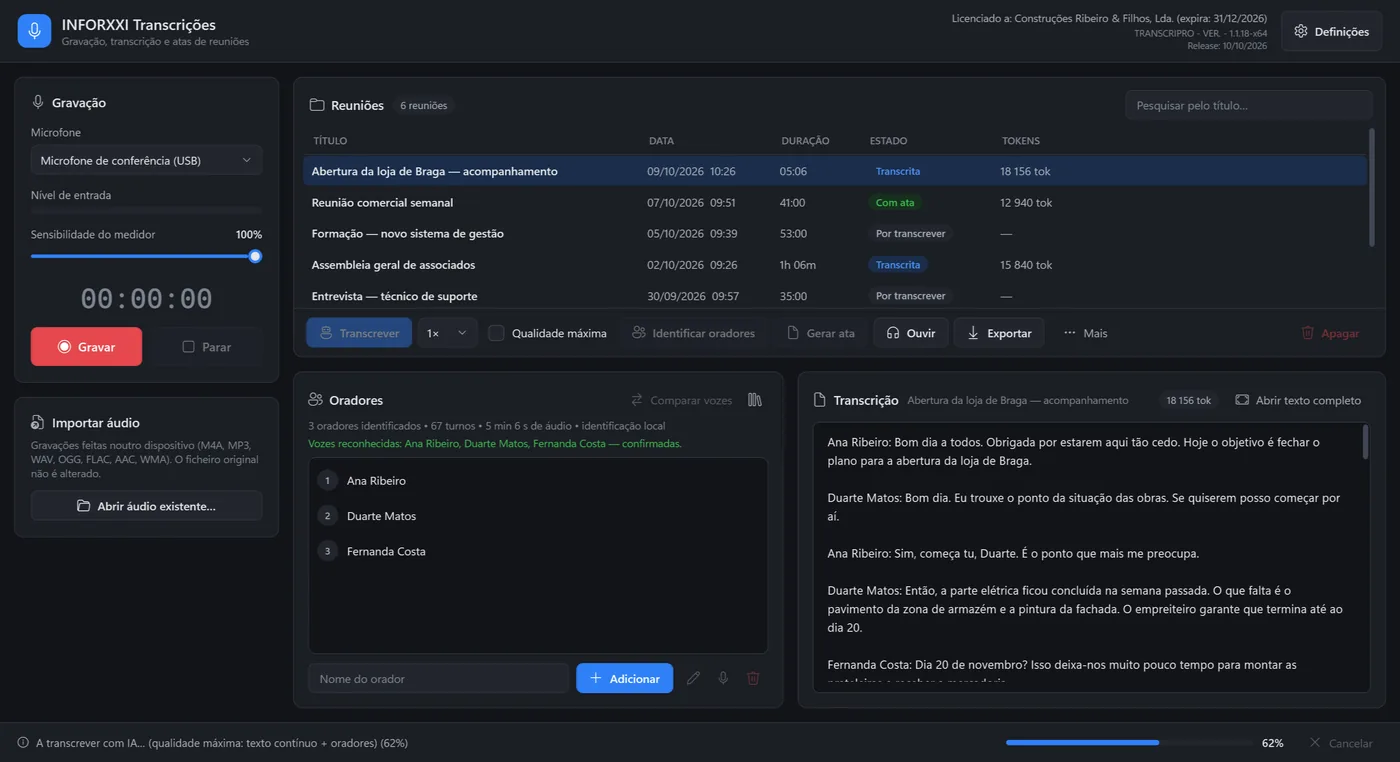Open the Microfone de conferência (USB) dropdown
This screenshot has width=1400, height=762.
[x=146, y=160]
